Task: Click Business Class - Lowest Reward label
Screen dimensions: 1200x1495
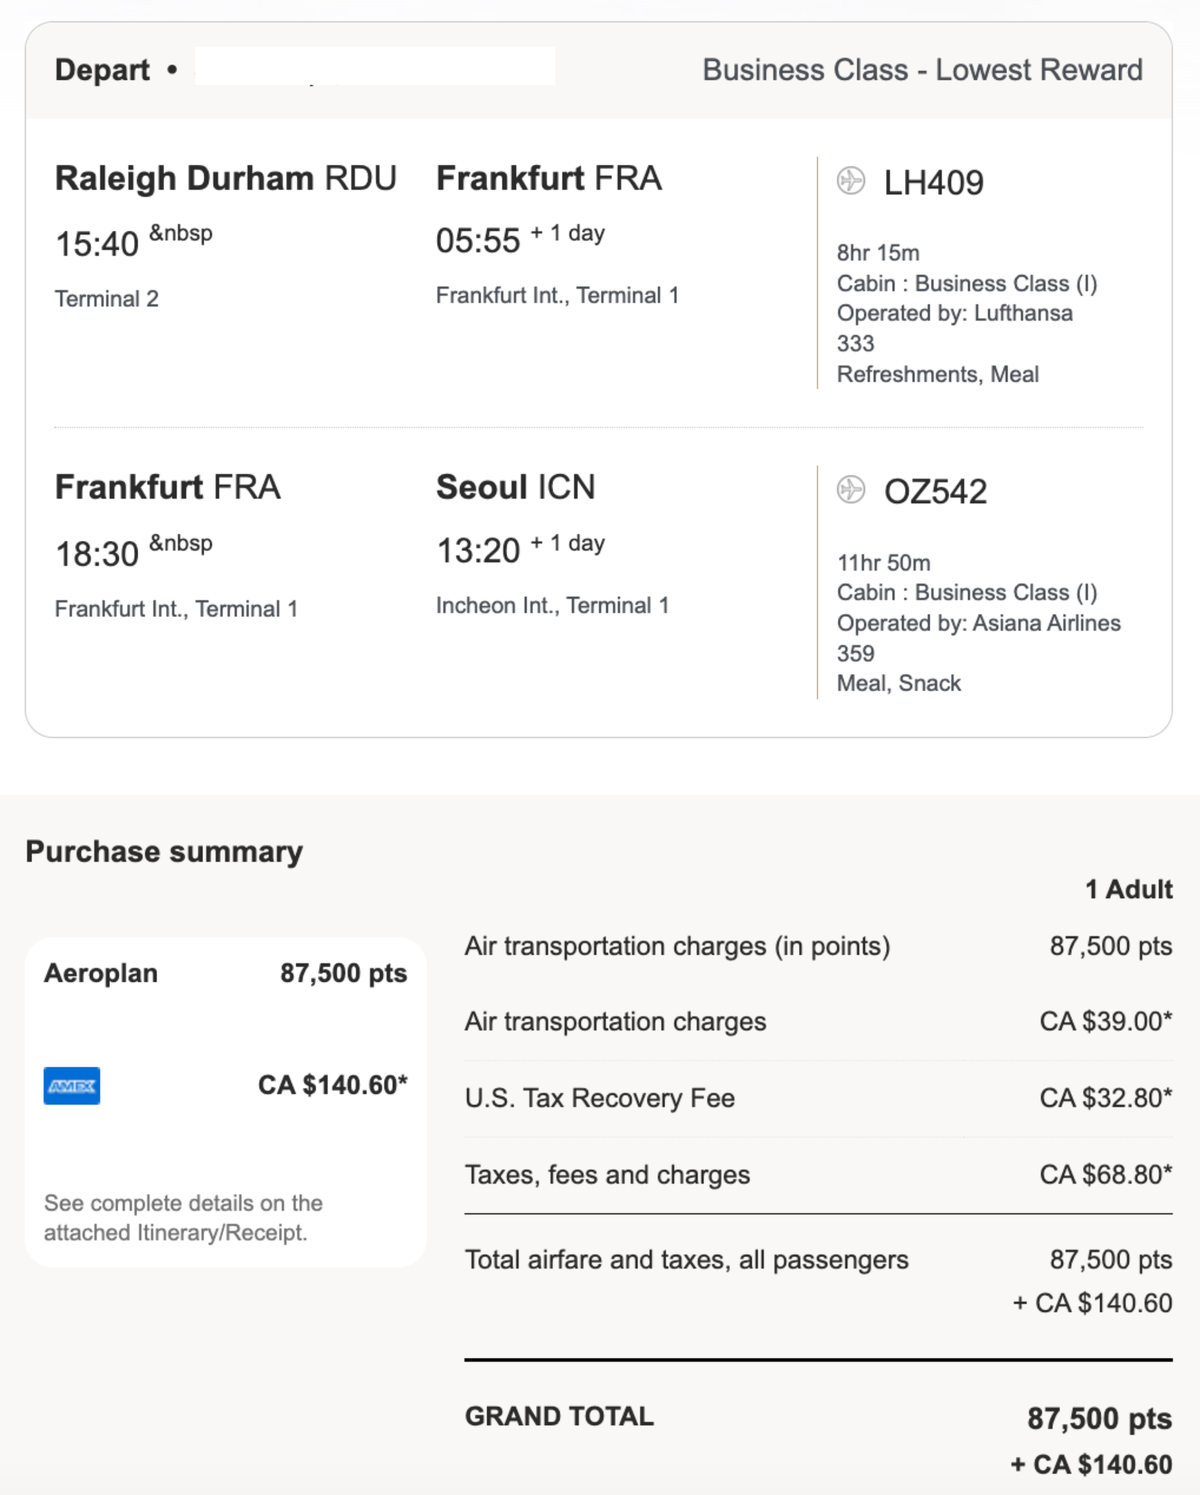Action: pos(922,70)
